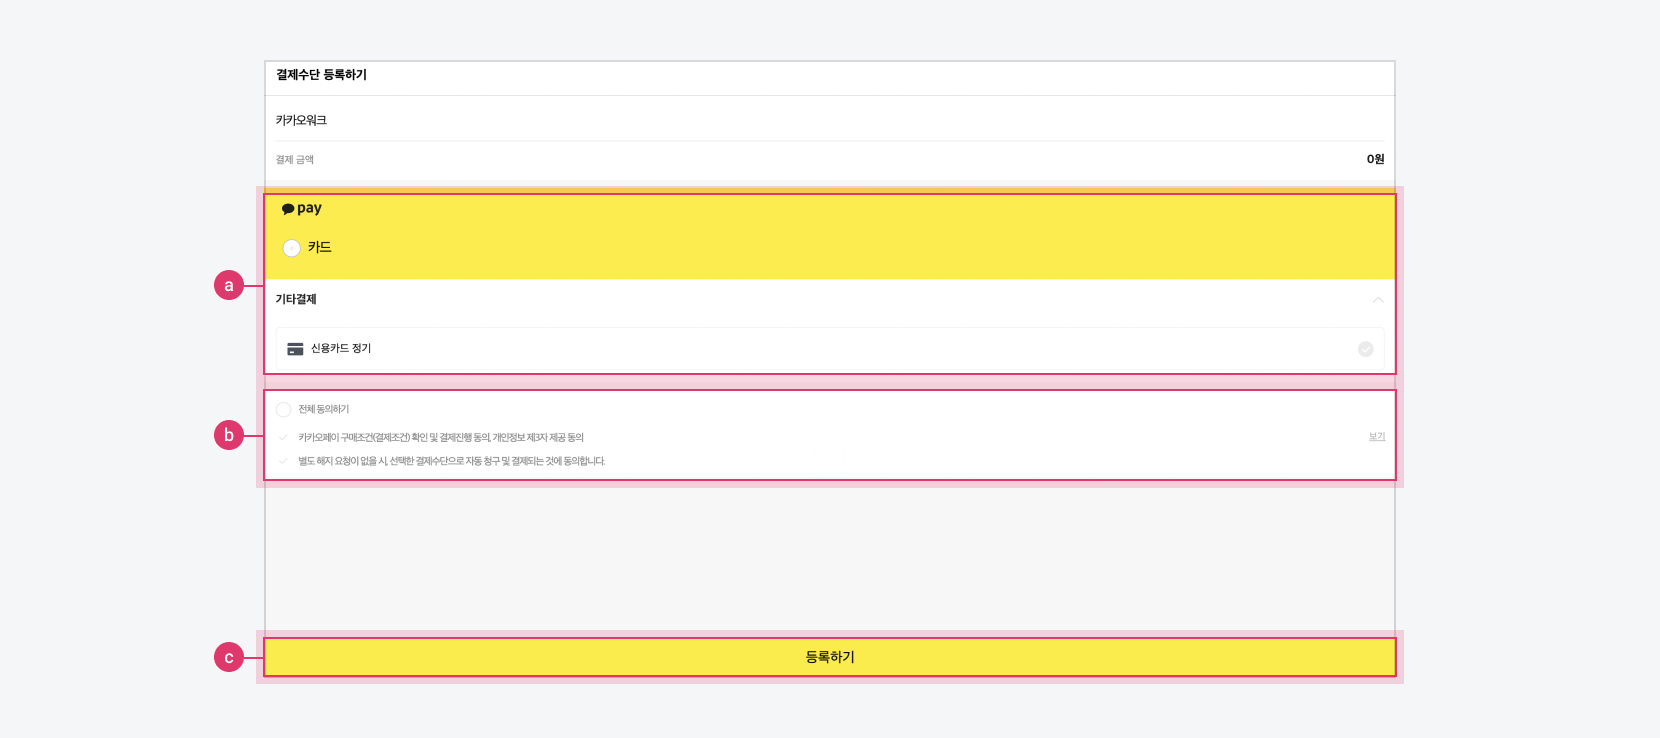
Task: Collapse 기타결제 section using the chevron
Action: [x=1378, y=300]
